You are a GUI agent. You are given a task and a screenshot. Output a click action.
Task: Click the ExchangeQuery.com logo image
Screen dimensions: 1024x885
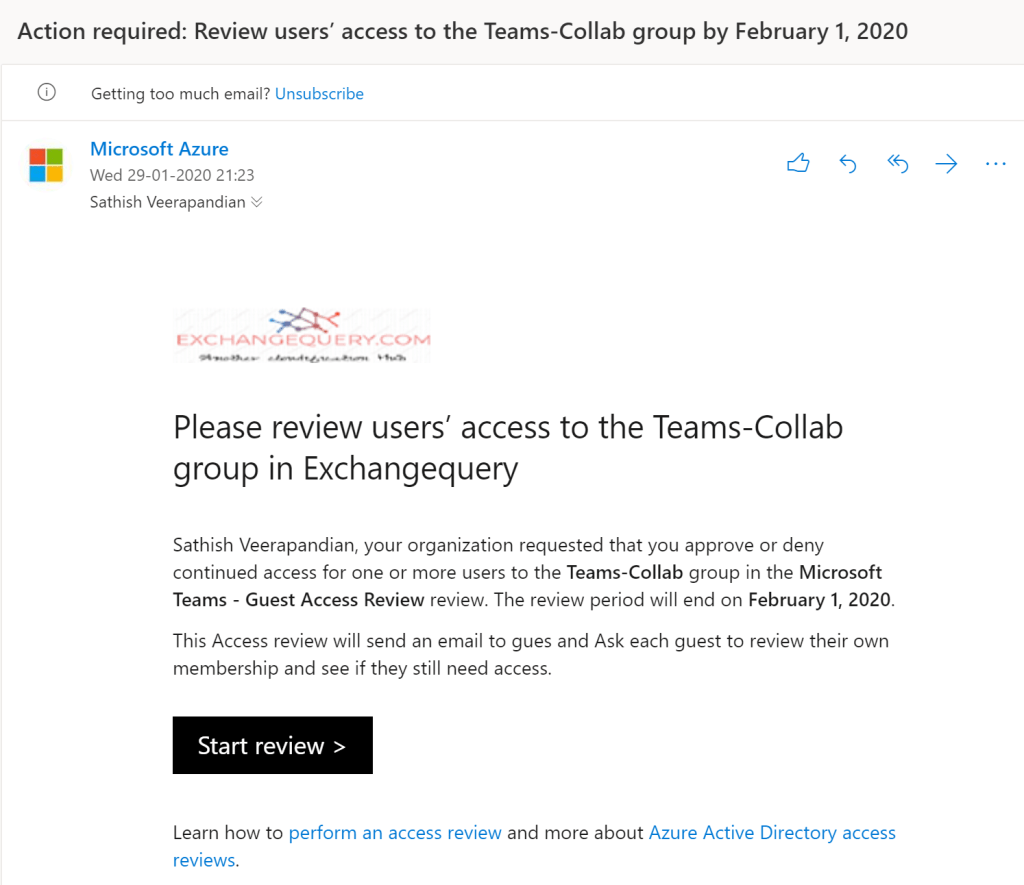tap(303, 335)
